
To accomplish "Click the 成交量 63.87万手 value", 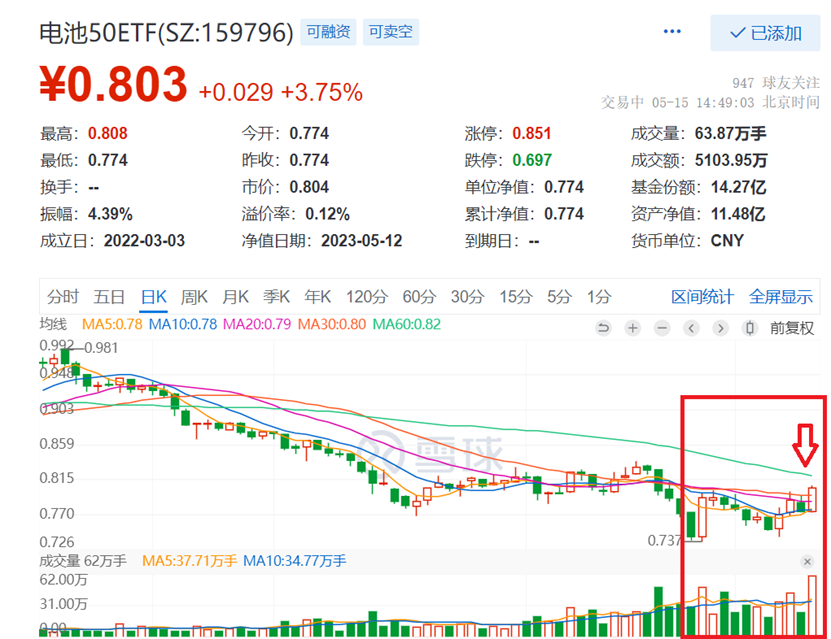I will (x=730, y=133).
